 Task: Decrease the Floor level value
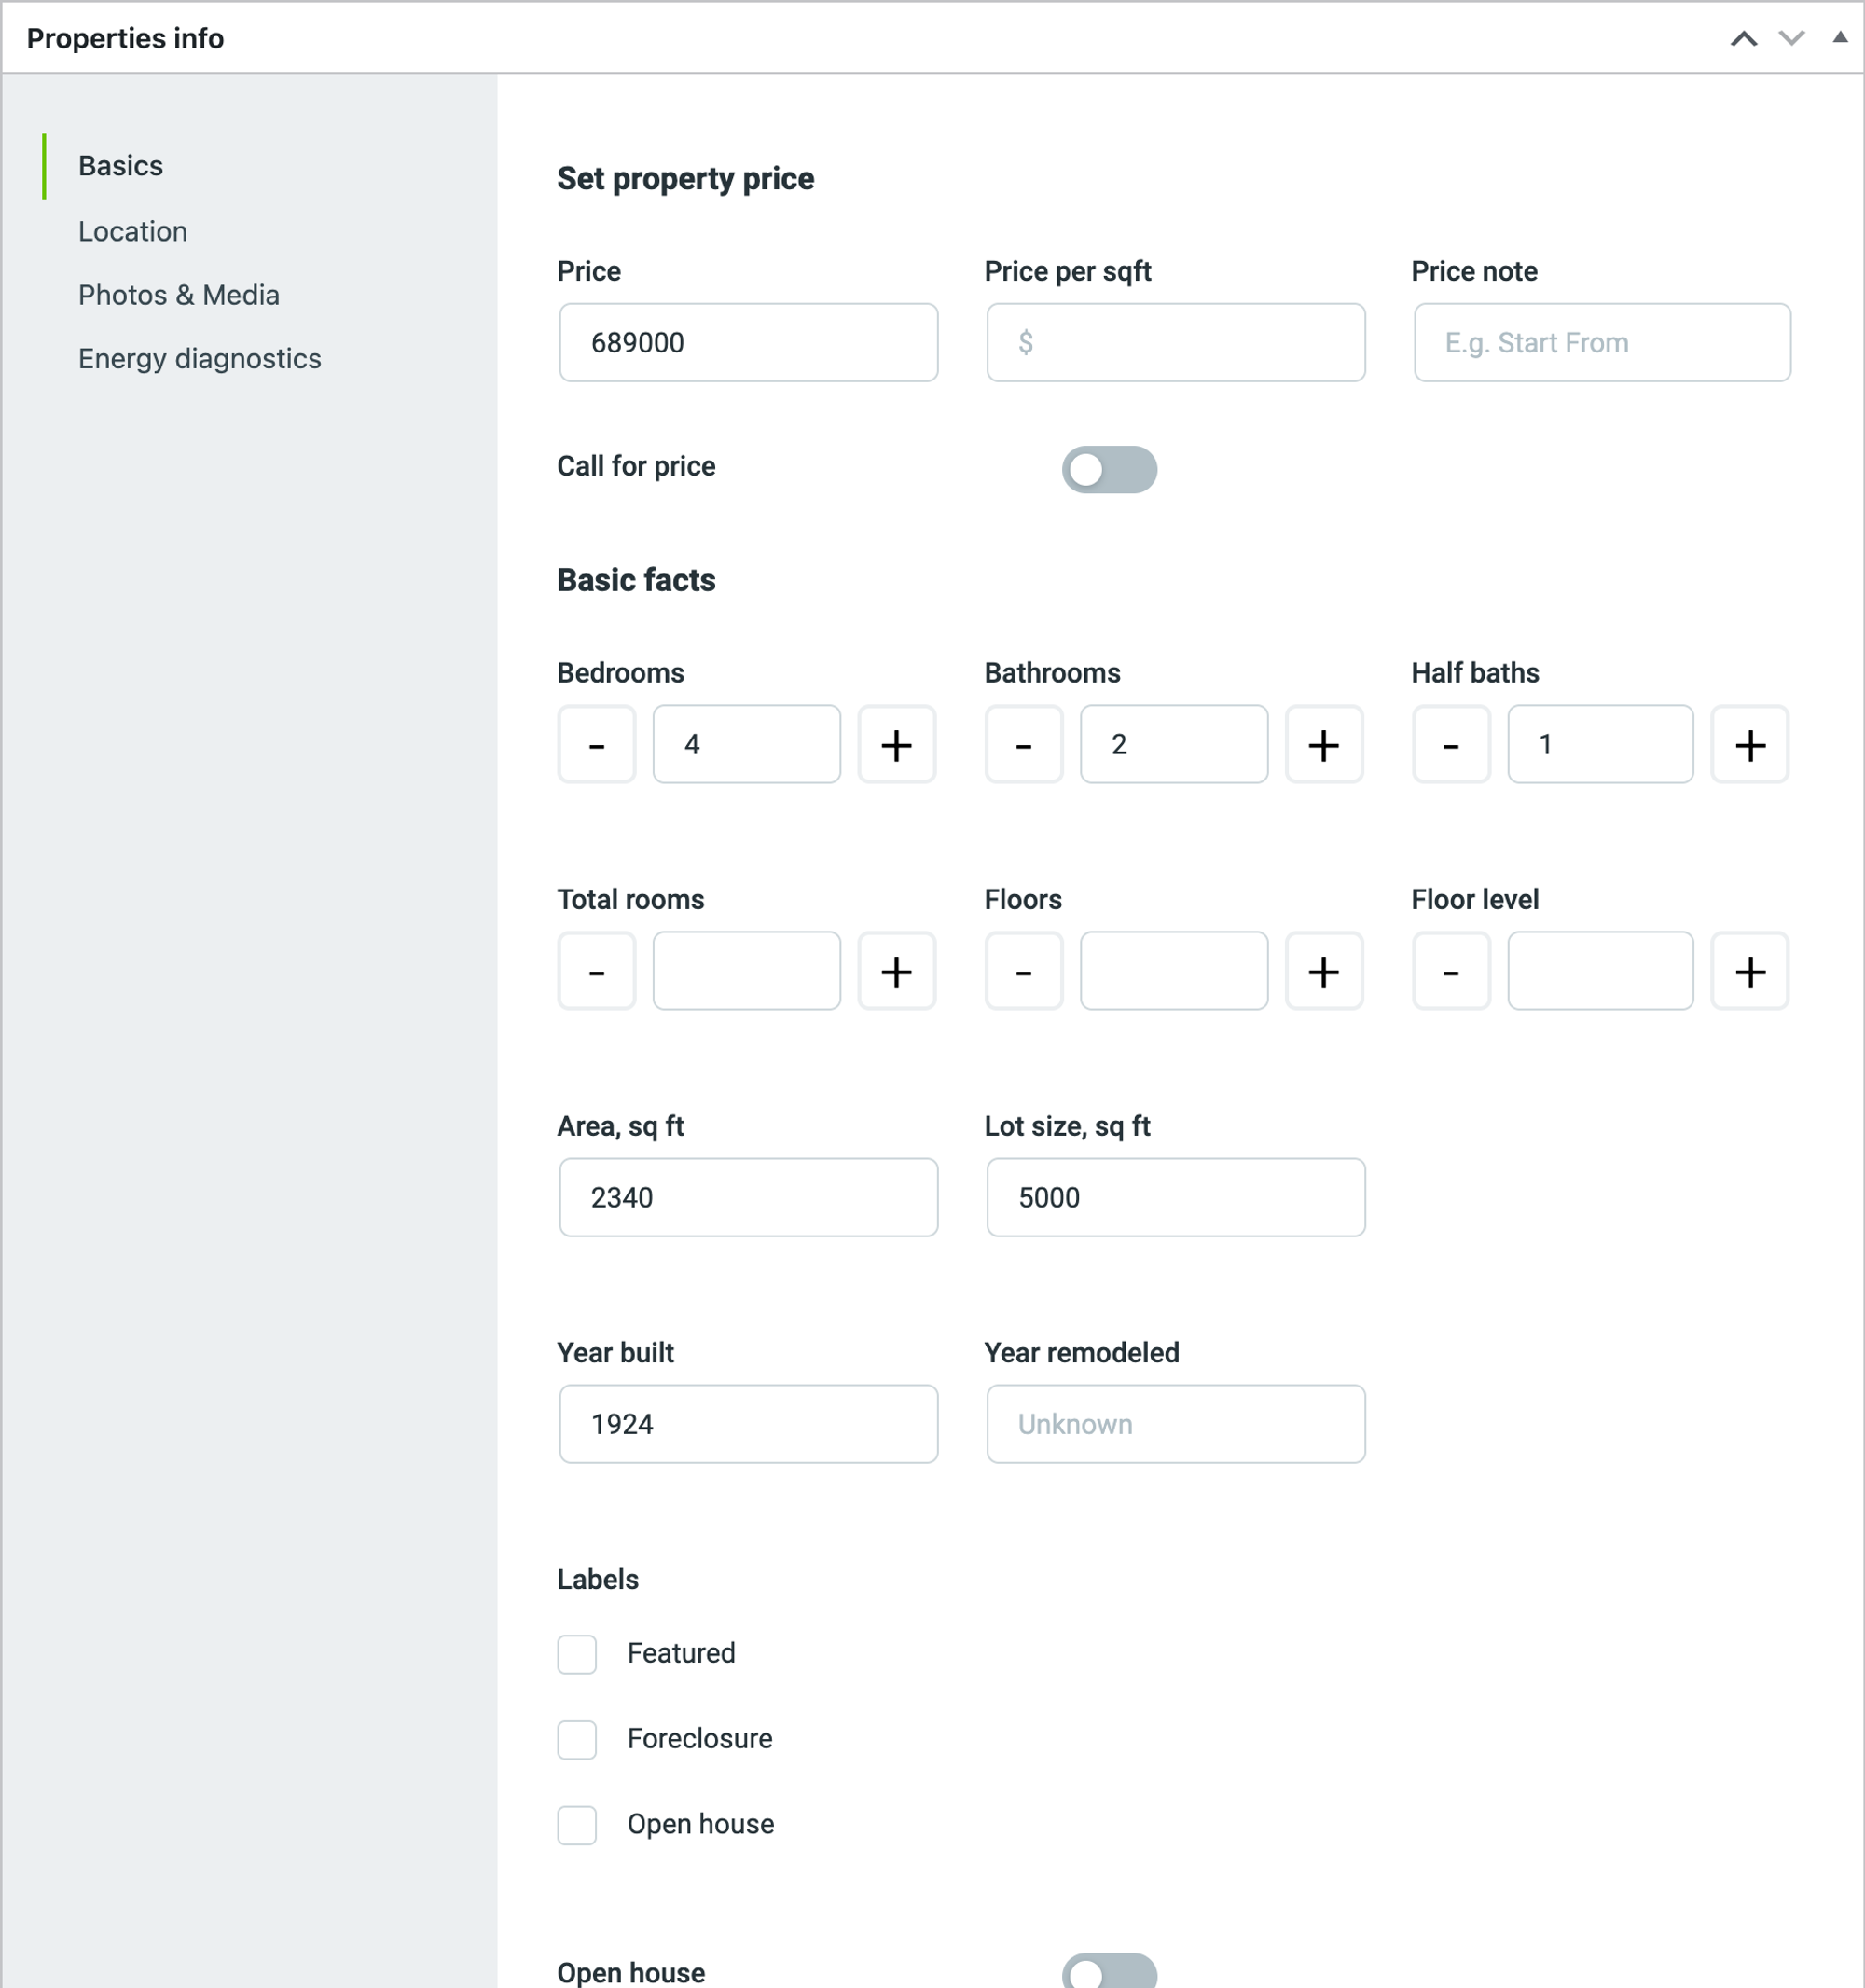tap(1451, 971)
